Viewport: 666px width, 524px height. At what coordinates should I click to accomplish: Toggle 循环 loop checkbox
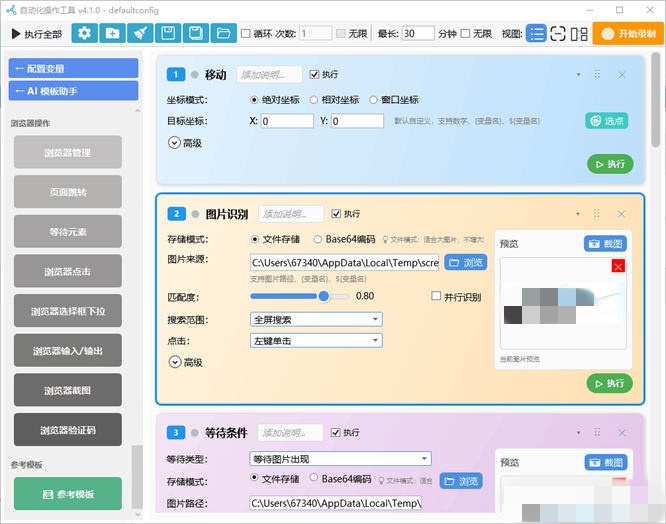(x=246, y=33)
